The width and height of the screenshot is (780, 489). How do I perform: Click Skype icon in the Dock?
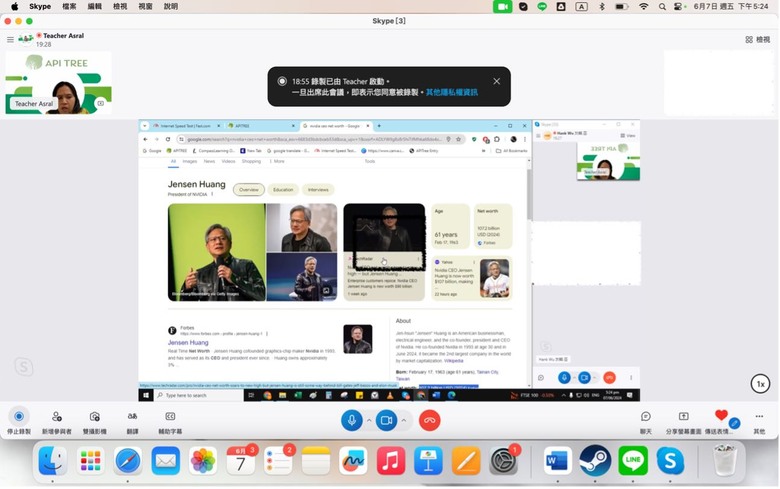[x=670, y=461]
